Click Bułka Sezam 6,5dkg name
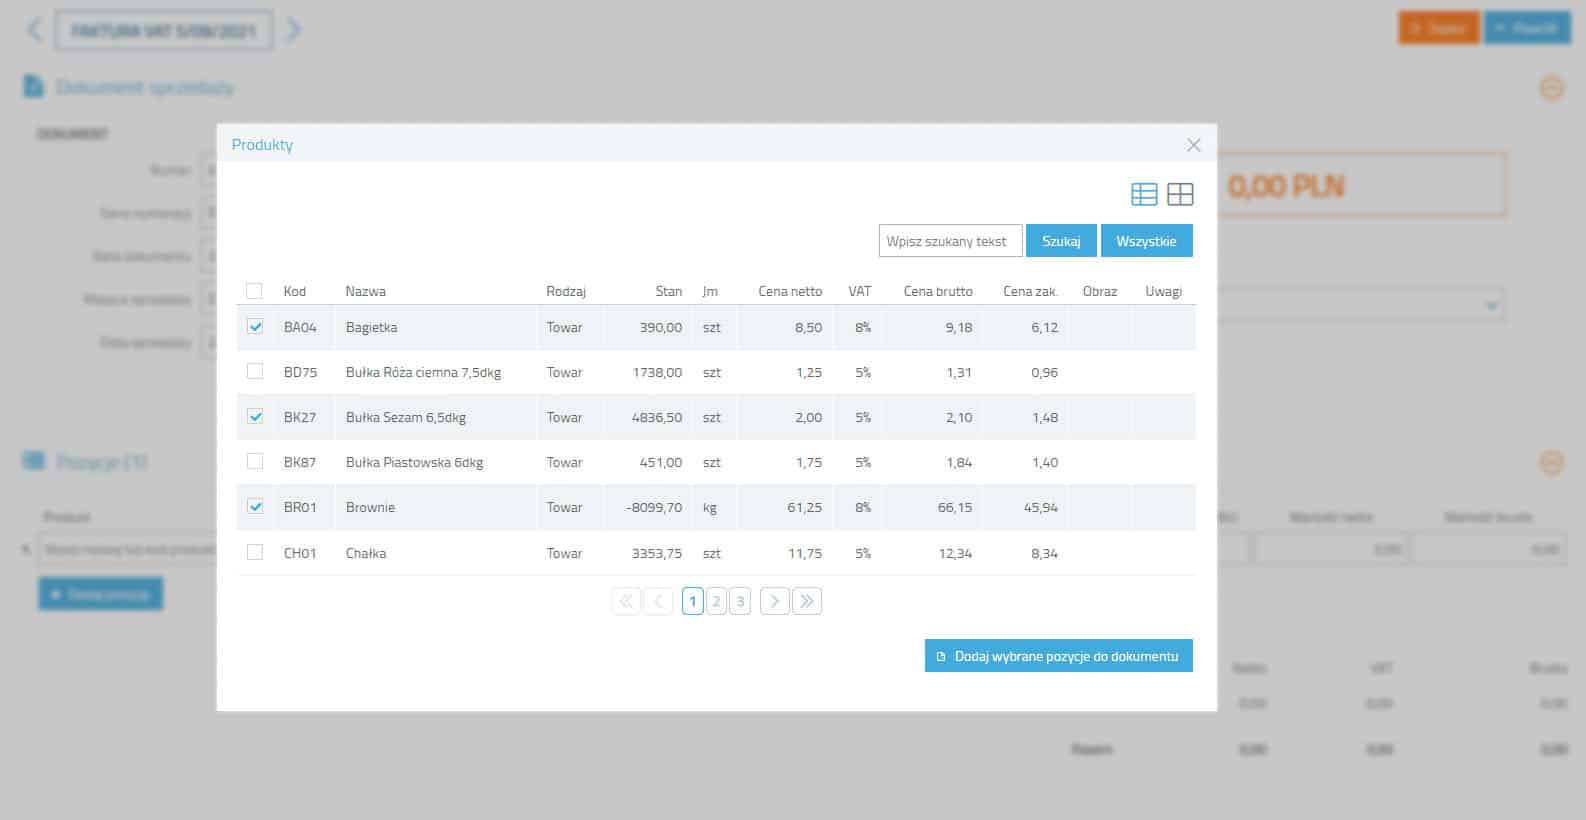The image size is (1586, 820). (406, 417)
